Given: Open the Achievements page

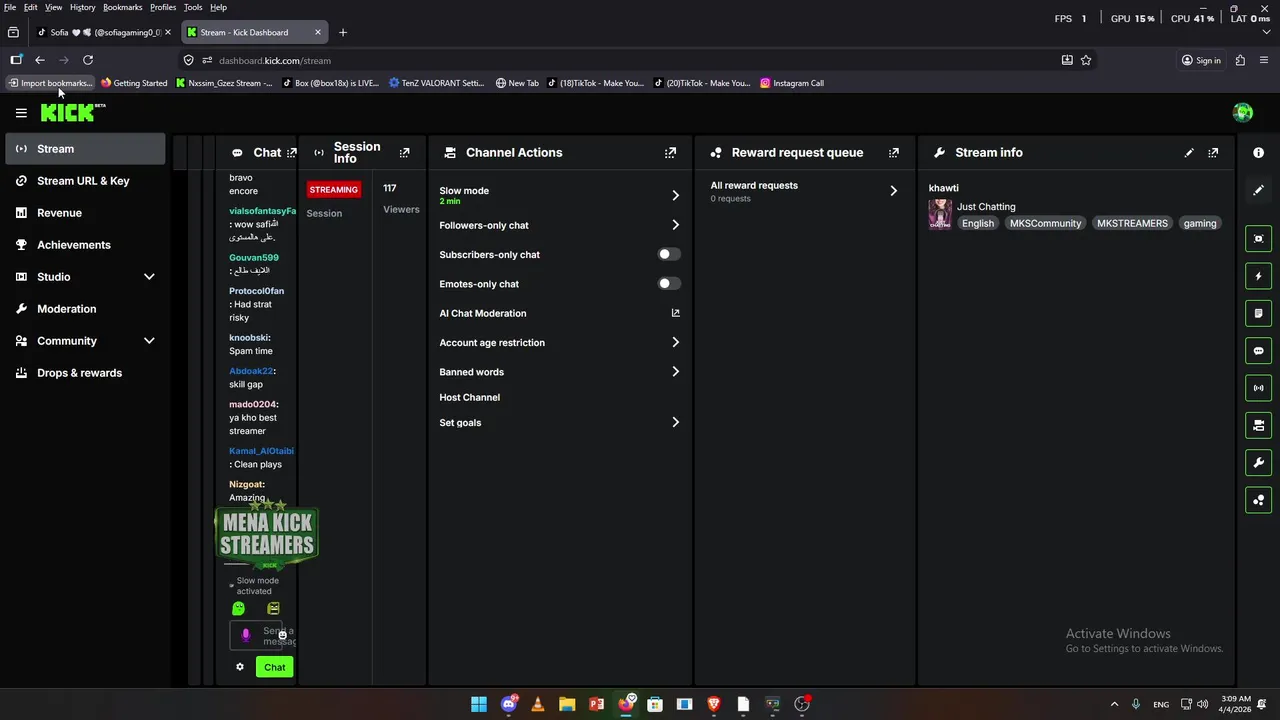Looking at the screenshot, I should point(85,245).
